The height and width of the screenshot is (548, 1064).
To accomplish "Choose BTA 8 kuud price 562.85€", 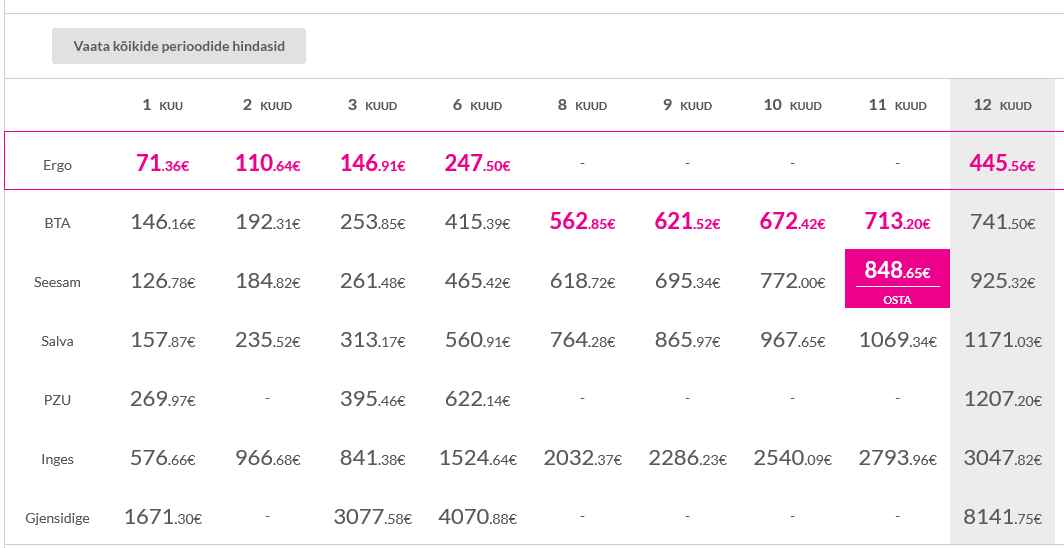I will pos(582,222).
